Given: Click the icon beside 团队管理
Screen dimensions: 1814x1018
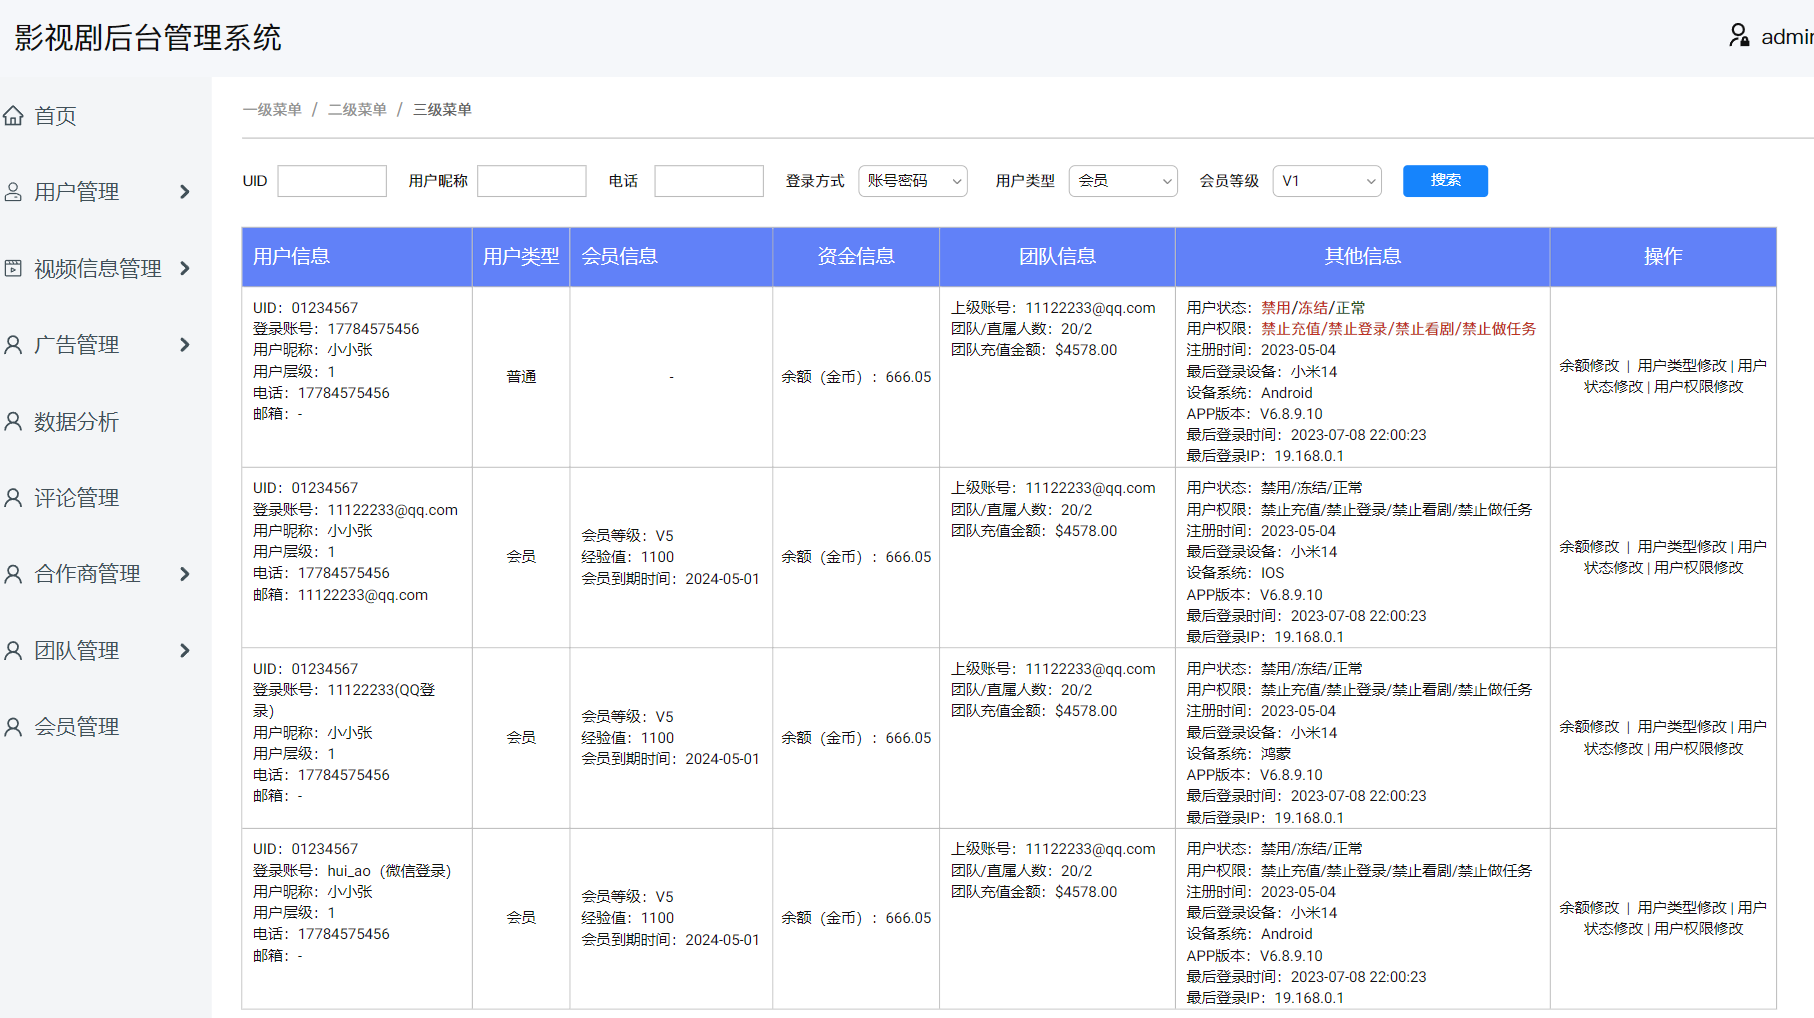Looking at the screenshot, I should click(13, 651).
